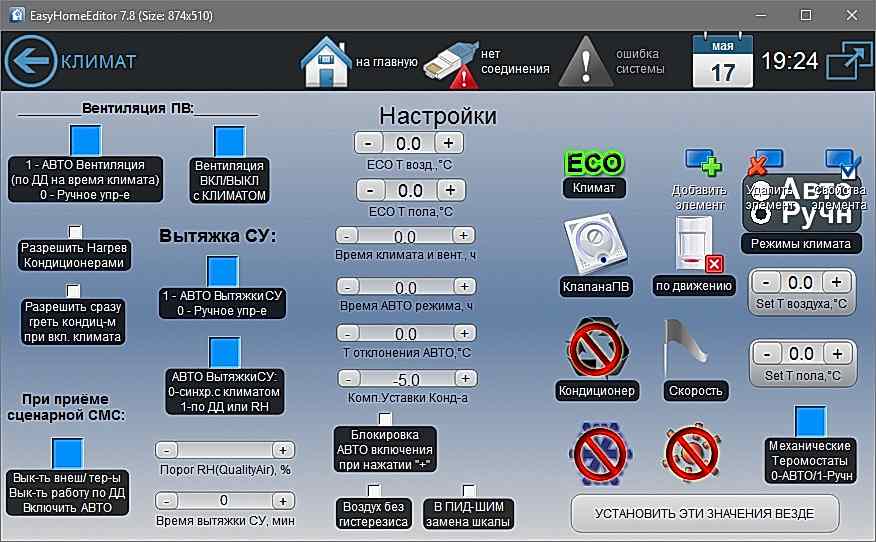The width and height of the screenshot is (876, 542).
Task: Decrease Время климата и вент. value
Action: (347, 236)
